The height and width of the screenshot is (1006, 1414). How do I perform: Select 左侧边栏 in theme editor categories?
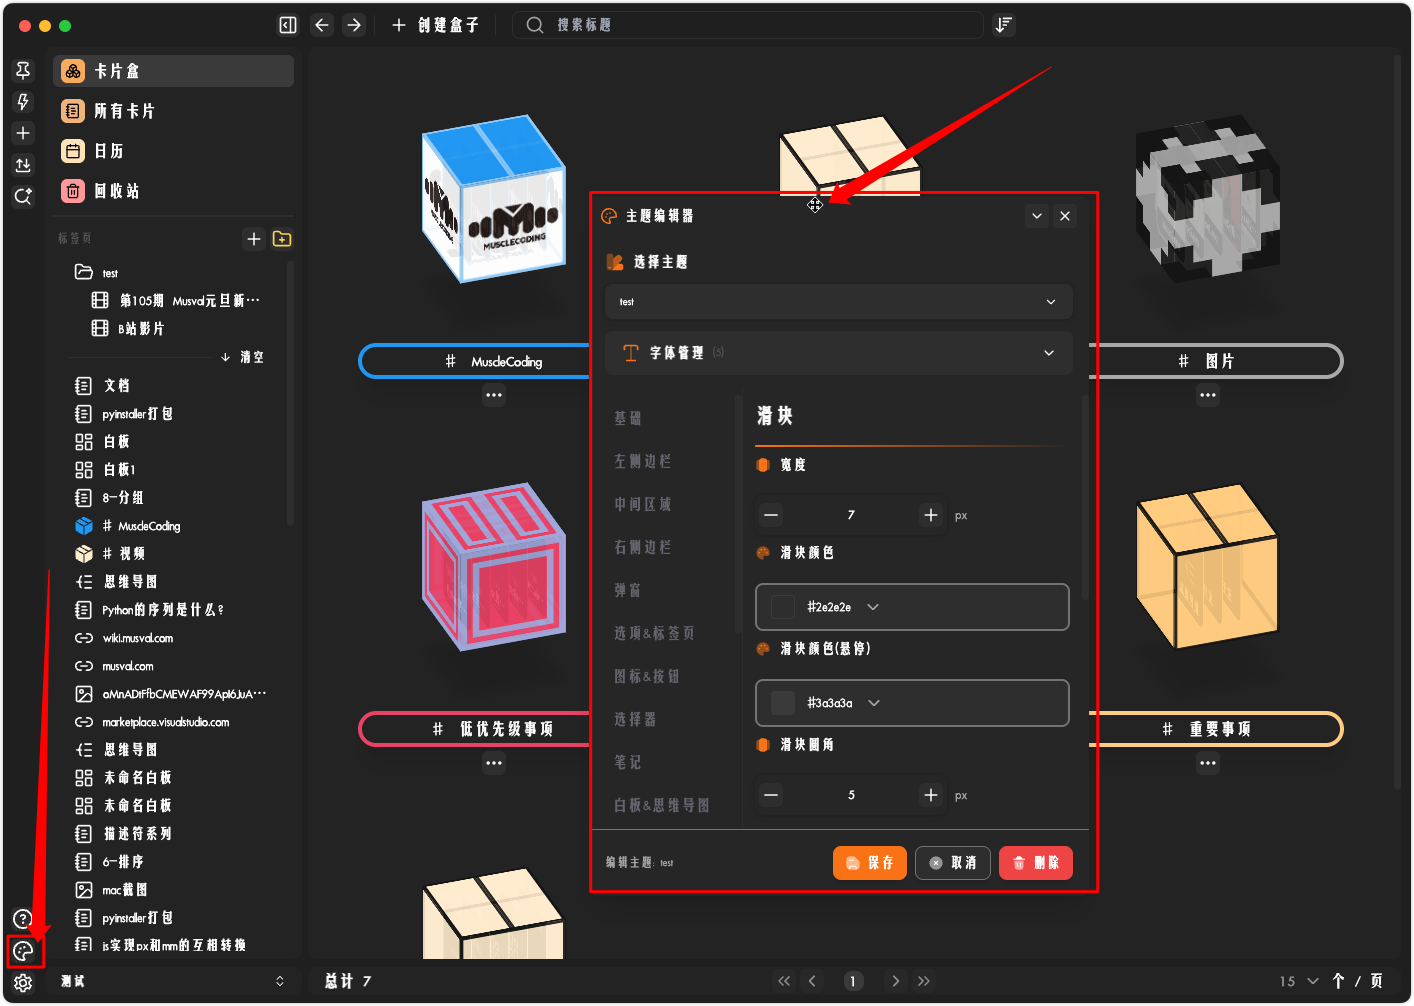coord(643,461)
